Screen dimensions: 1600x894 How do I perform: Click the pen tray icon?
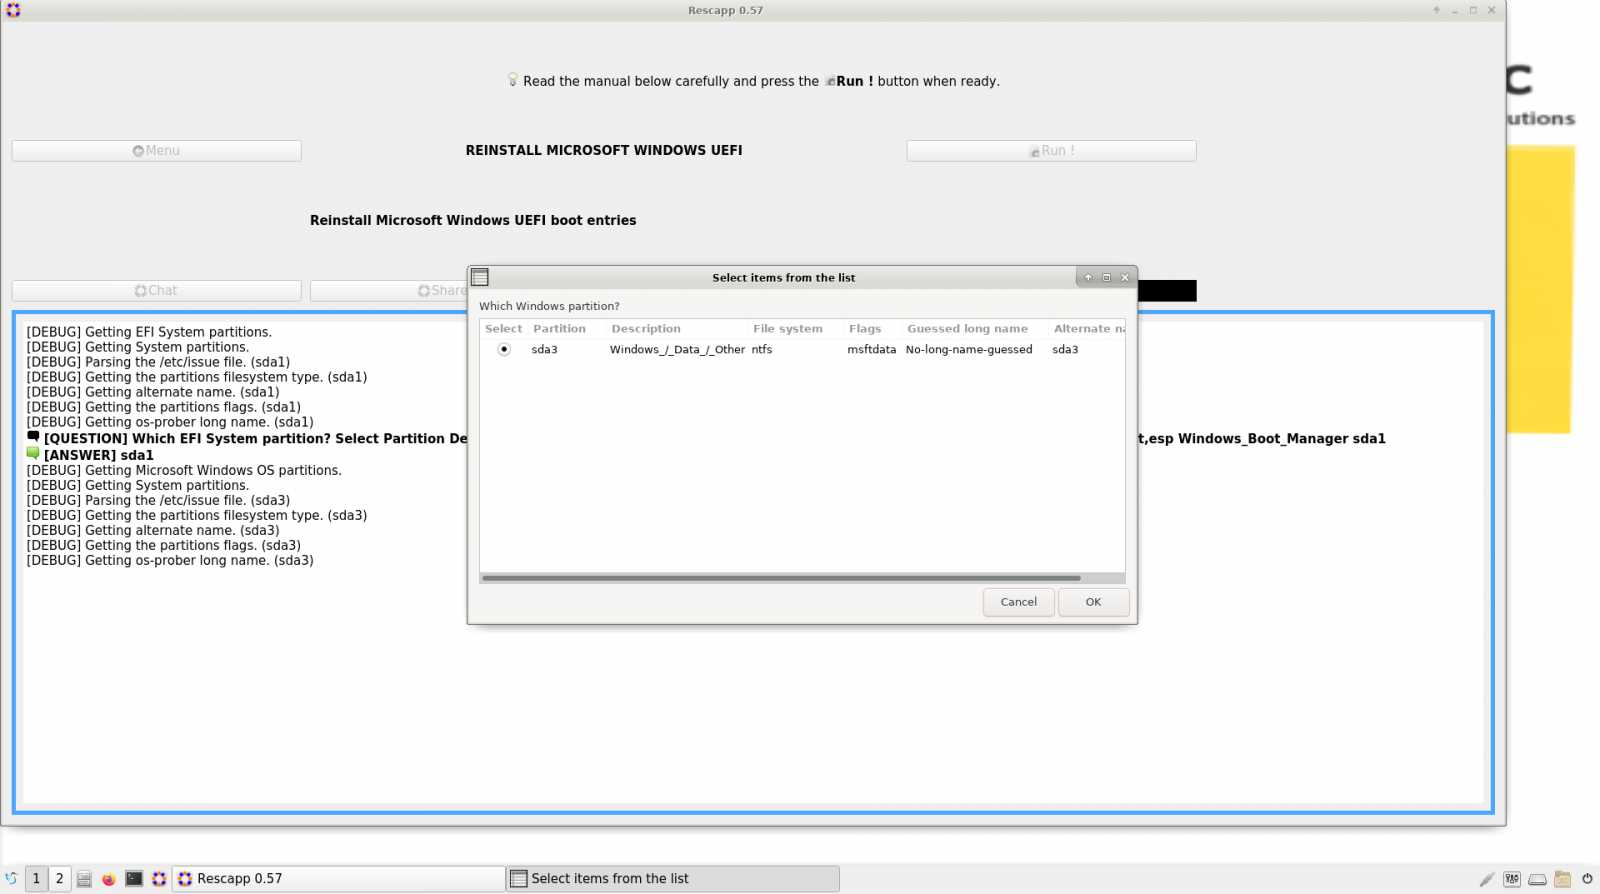point(1487,879)
